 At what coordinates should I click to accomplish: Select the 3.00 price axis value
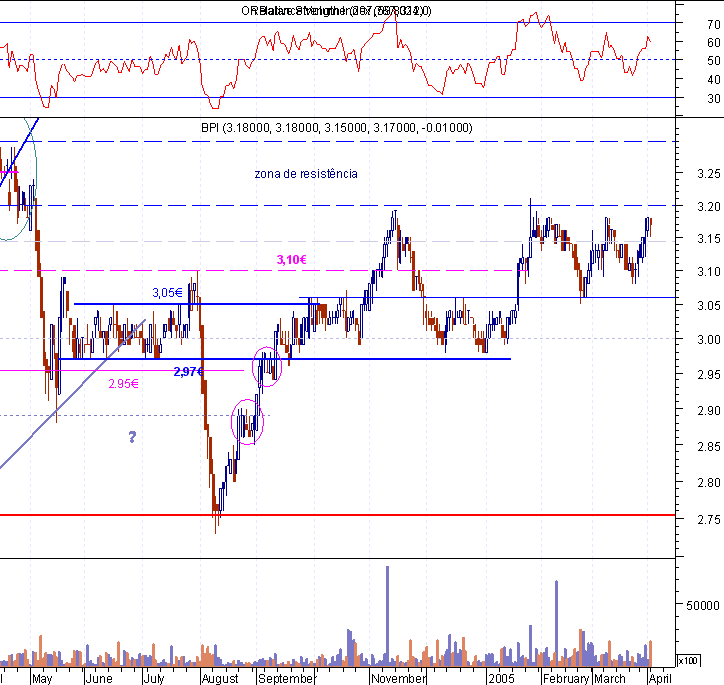coord(708,339)
